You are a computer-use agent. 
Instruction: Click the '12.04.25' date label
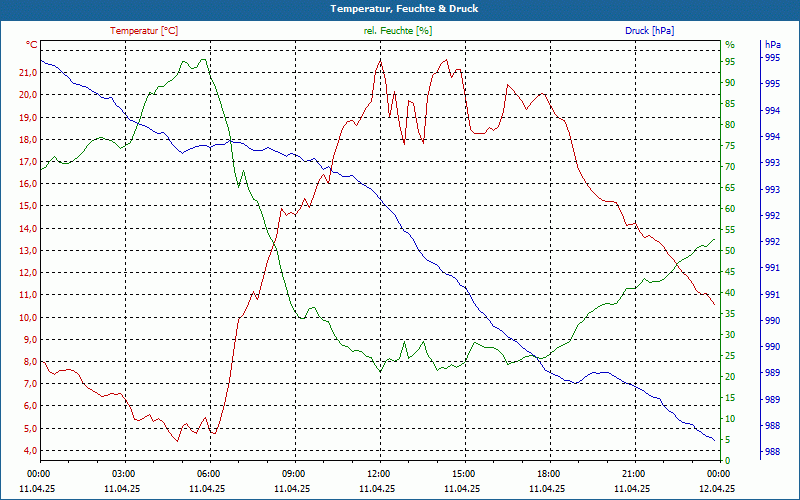point(717,489)
